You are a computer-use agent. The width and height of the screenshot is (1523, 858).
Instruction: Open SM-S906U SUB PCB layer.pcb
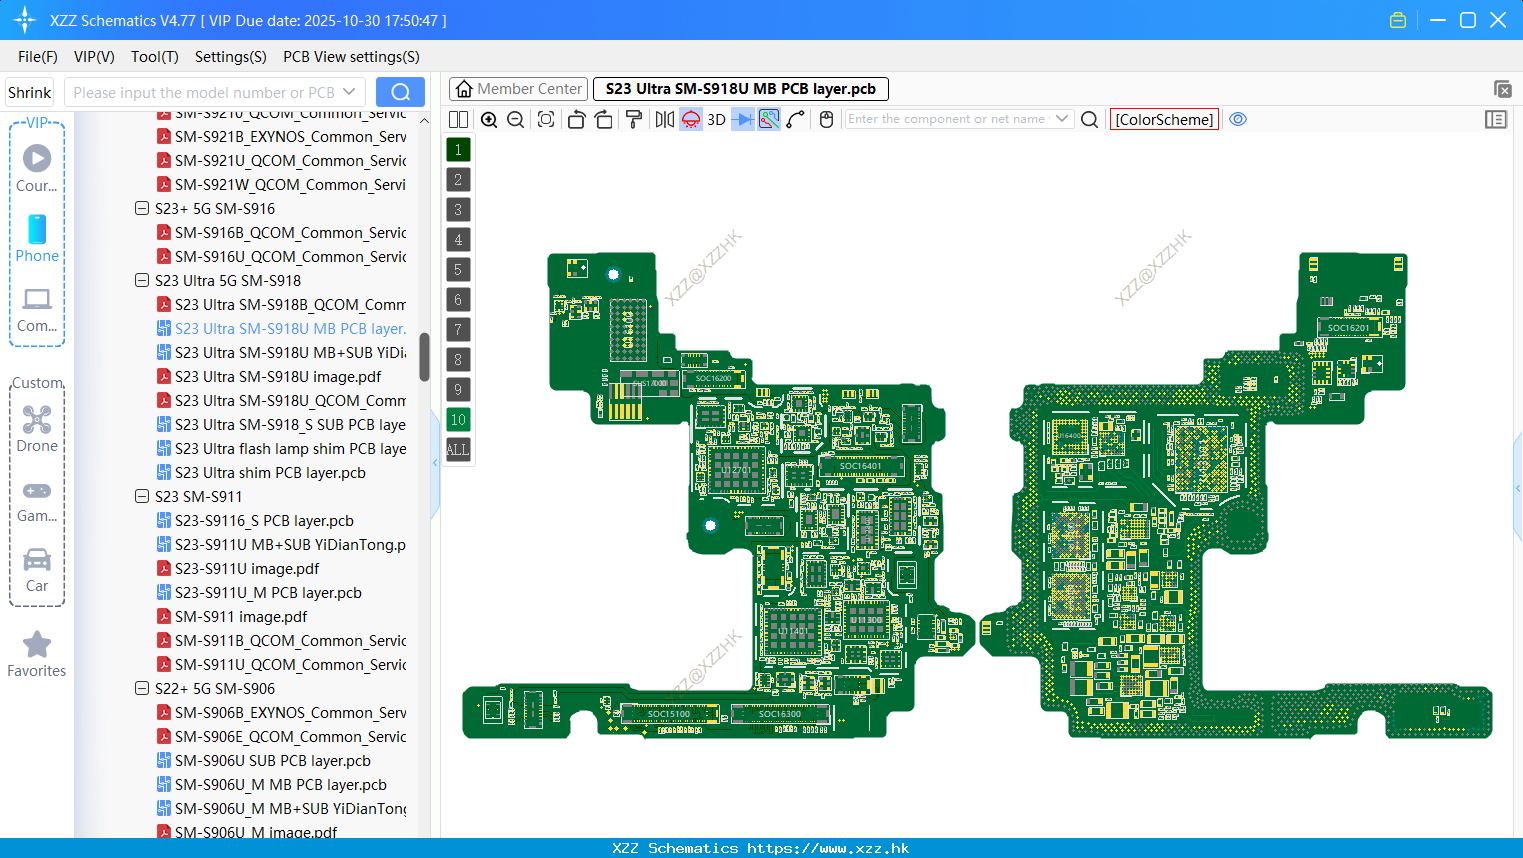(x=272, y=761)
